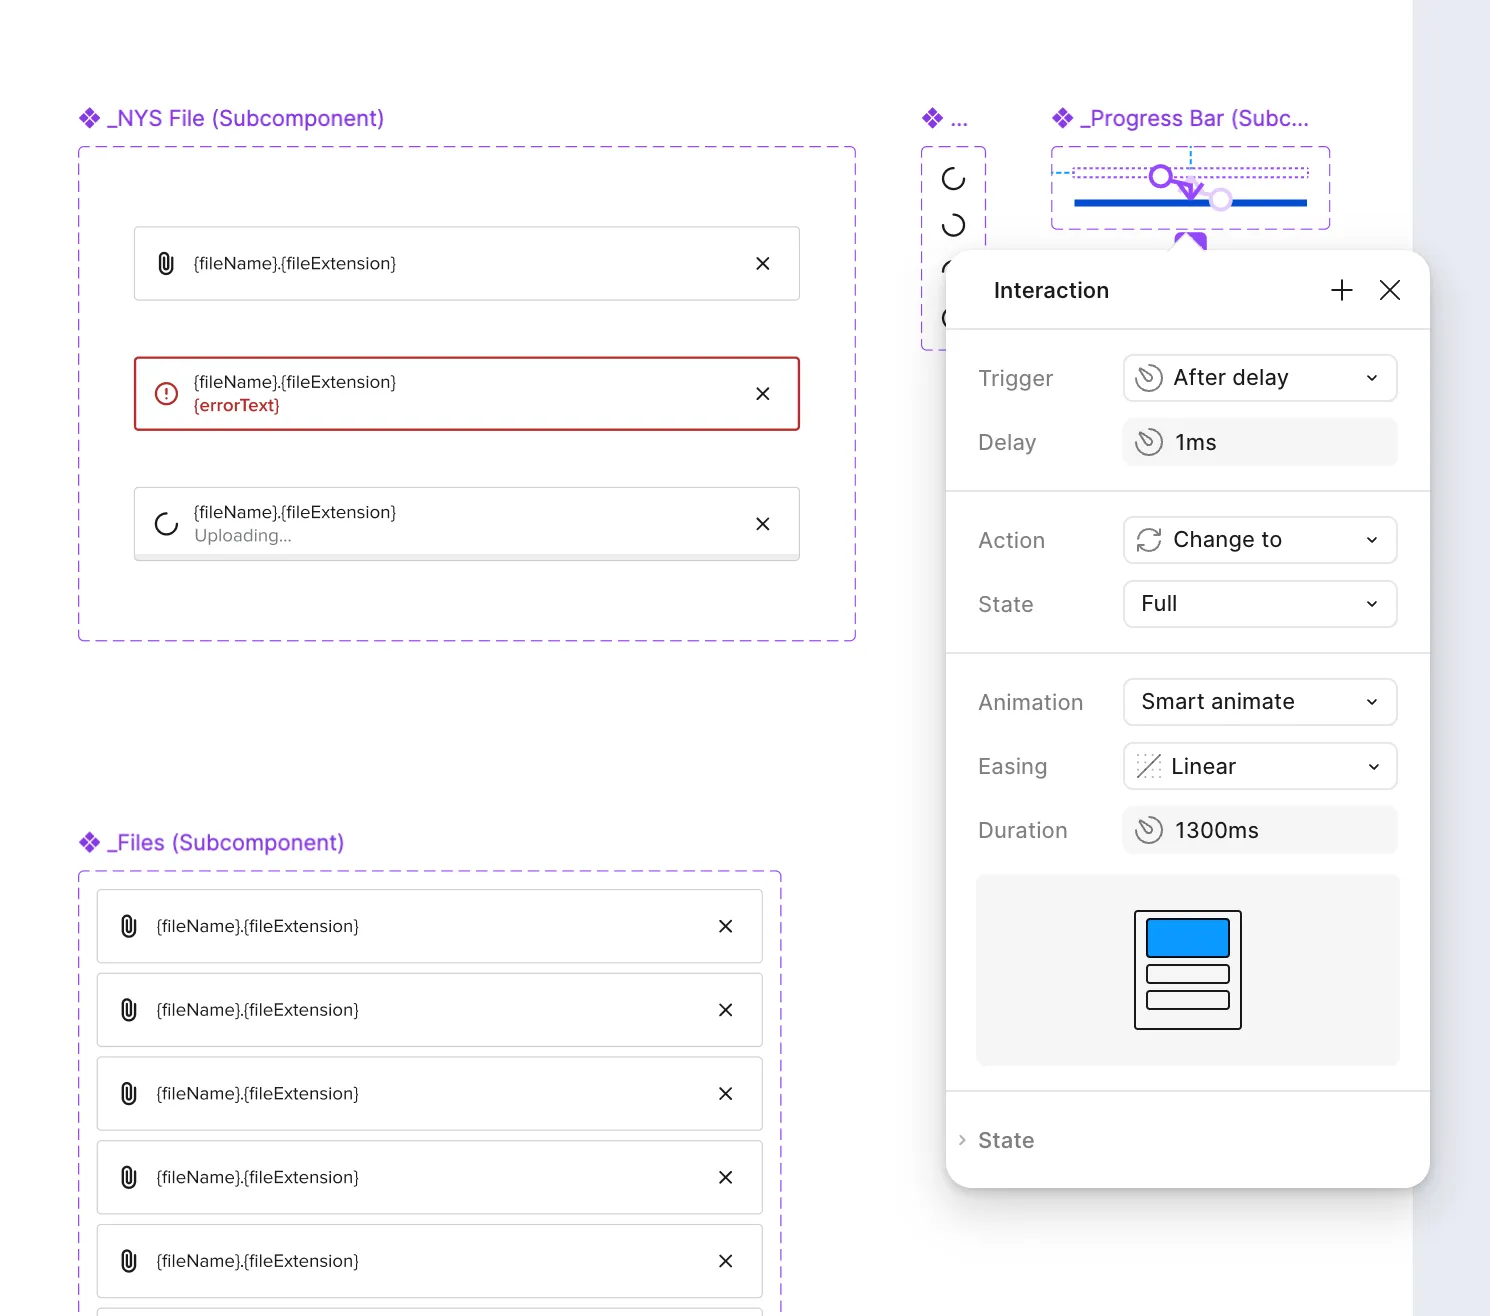Close the Interaction panel

point(1390,290)
